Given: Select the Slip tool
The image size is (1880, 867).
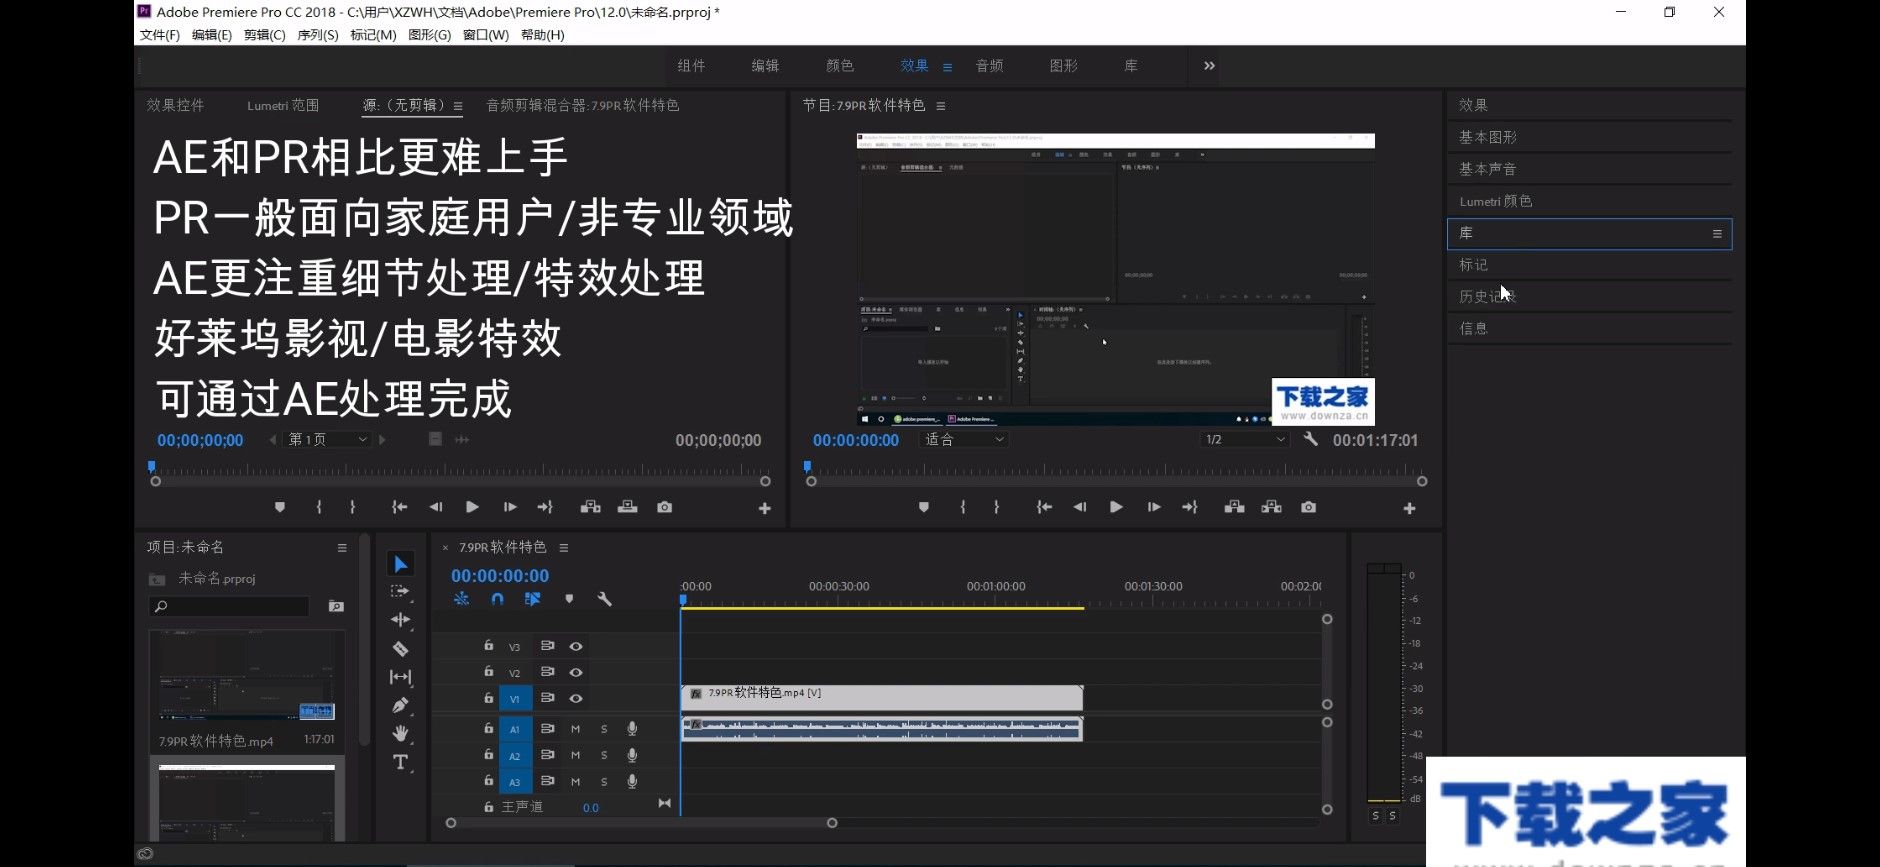Looking at the screenshot, I should point(400,677).
